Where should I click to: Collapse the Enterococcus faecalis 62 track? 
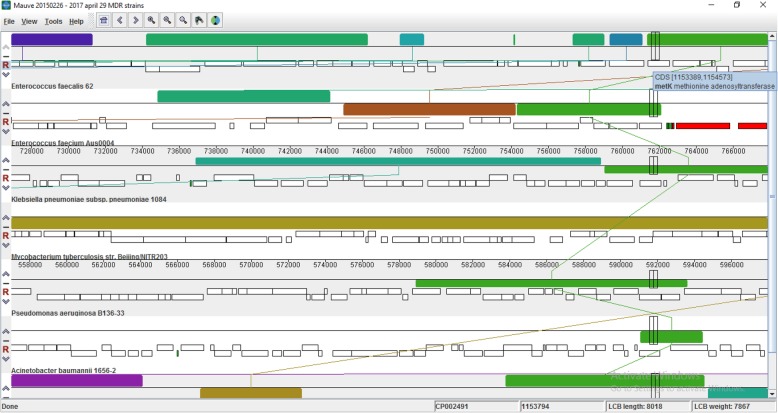[x=6, y=56]
